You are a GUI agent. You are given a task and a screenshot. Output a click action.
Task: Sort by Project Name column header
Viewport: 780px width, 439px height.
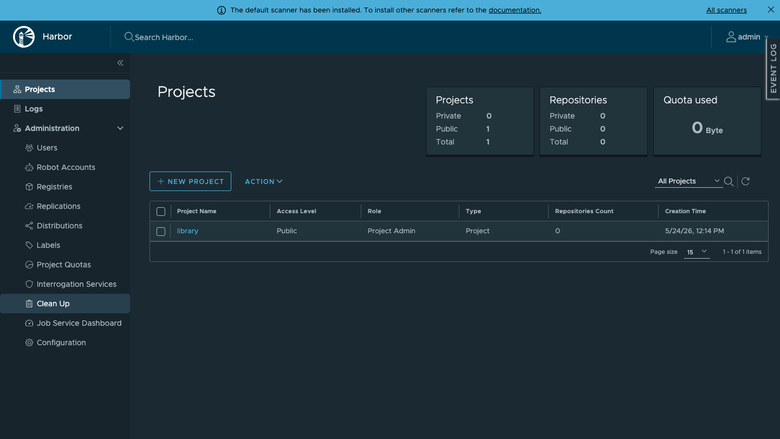tap(196, 211)
